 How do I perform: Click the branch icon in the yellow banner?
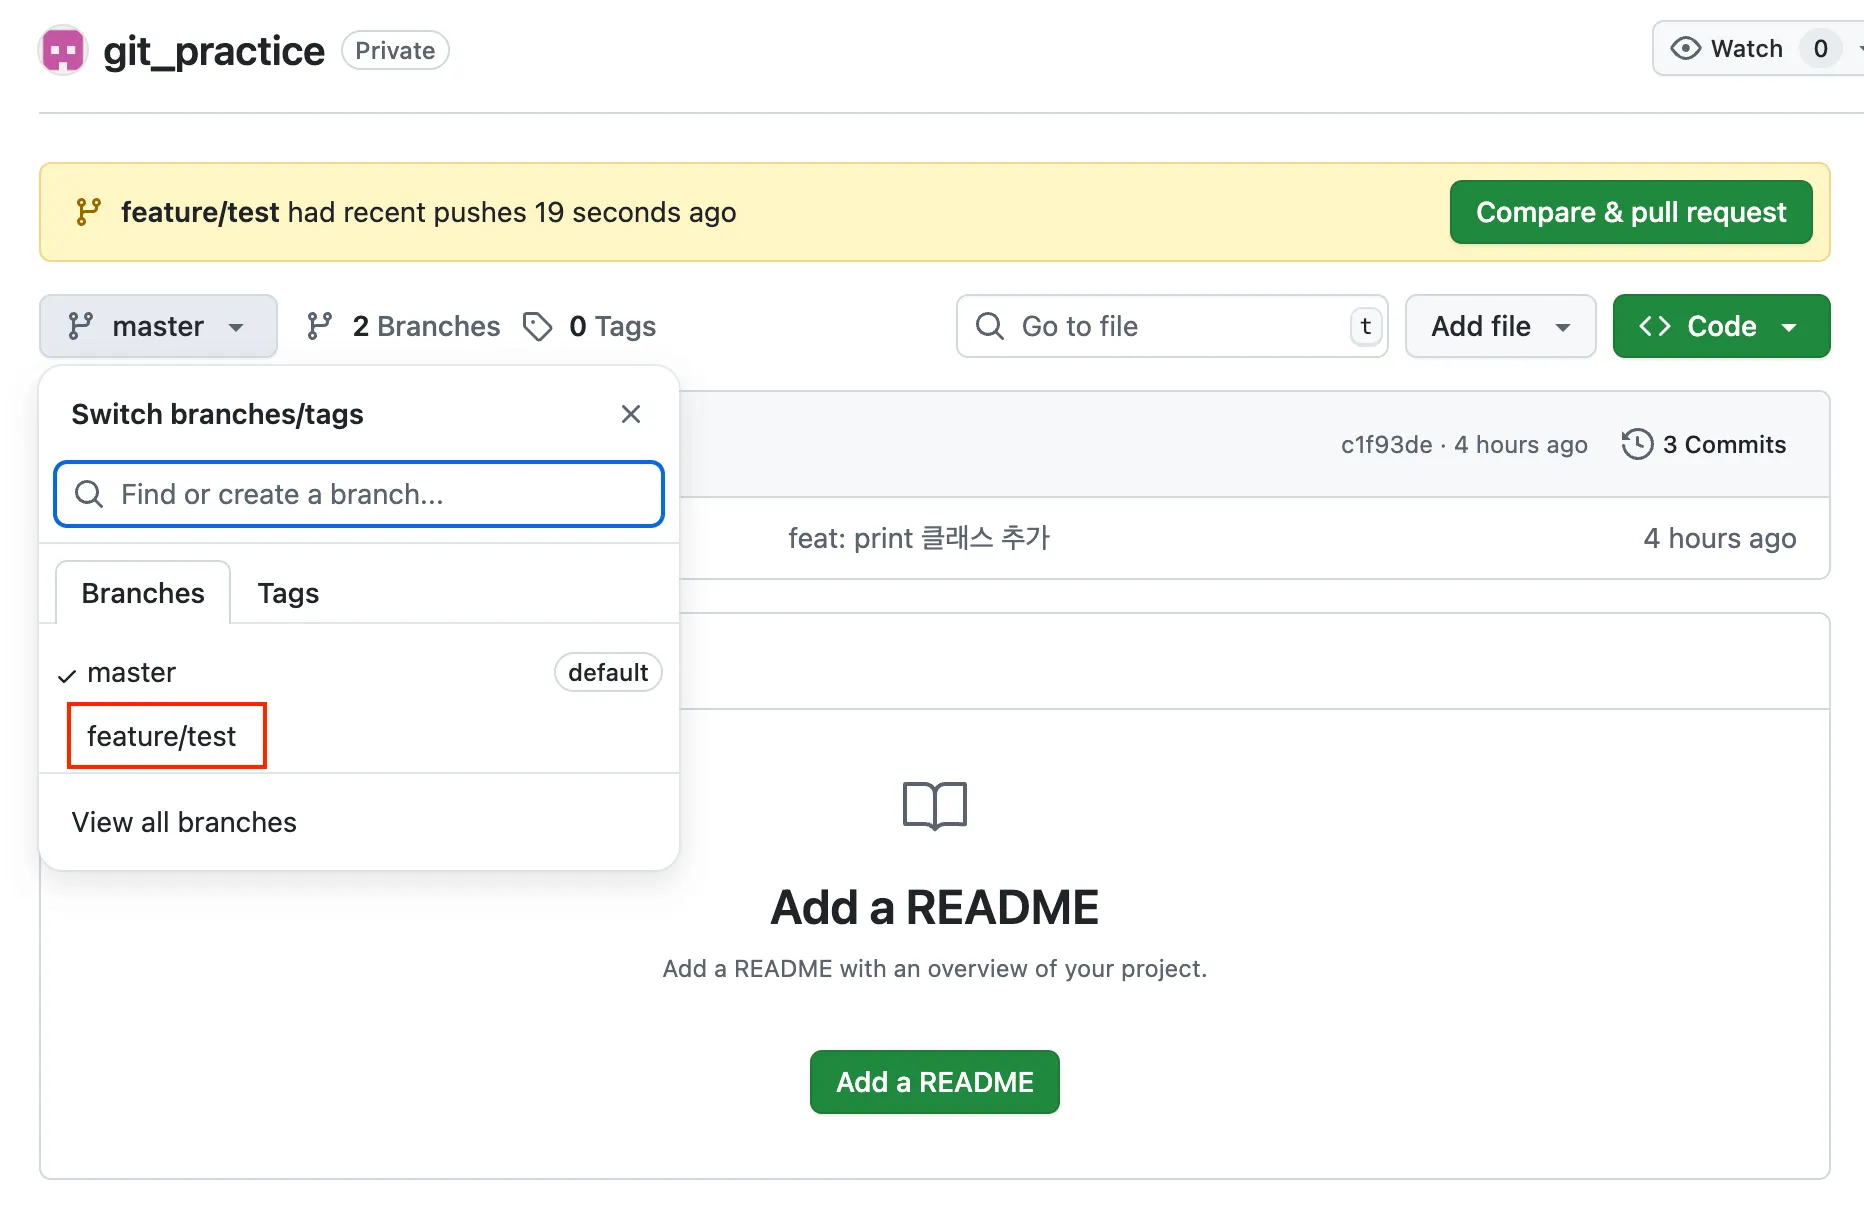click(88, 212)
